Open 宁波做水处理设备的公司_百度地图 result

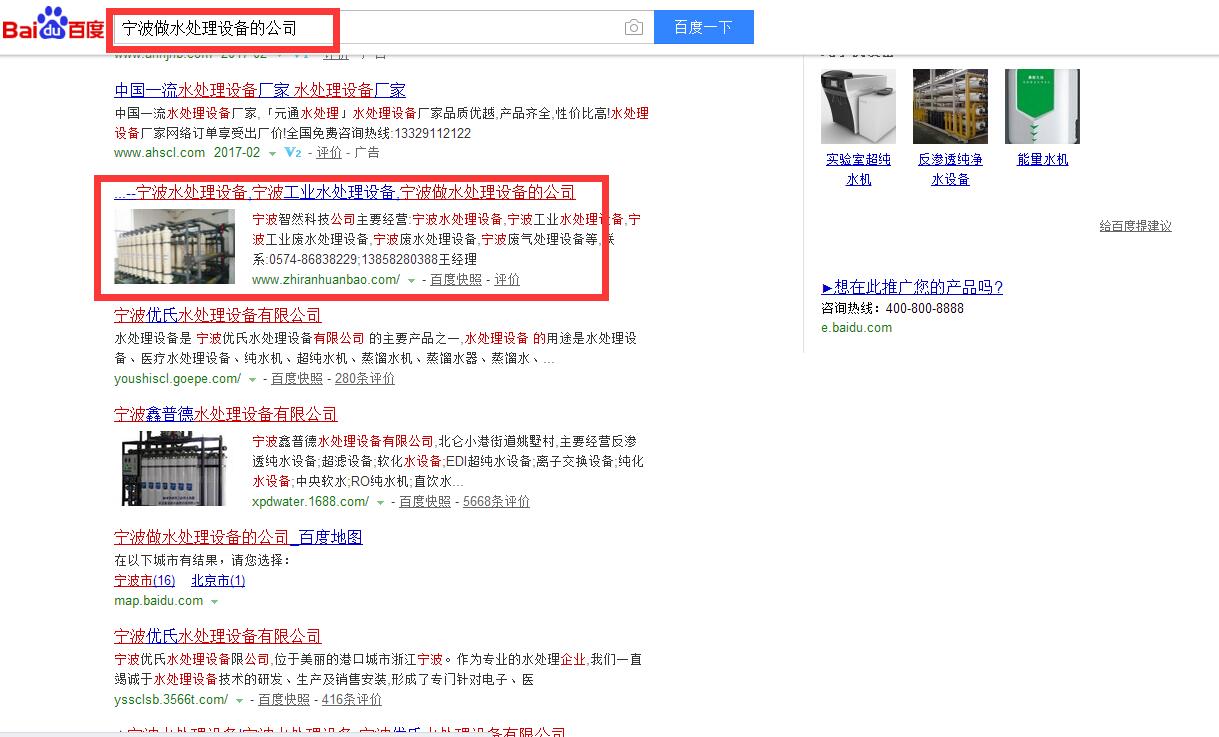tap(238, 538)
